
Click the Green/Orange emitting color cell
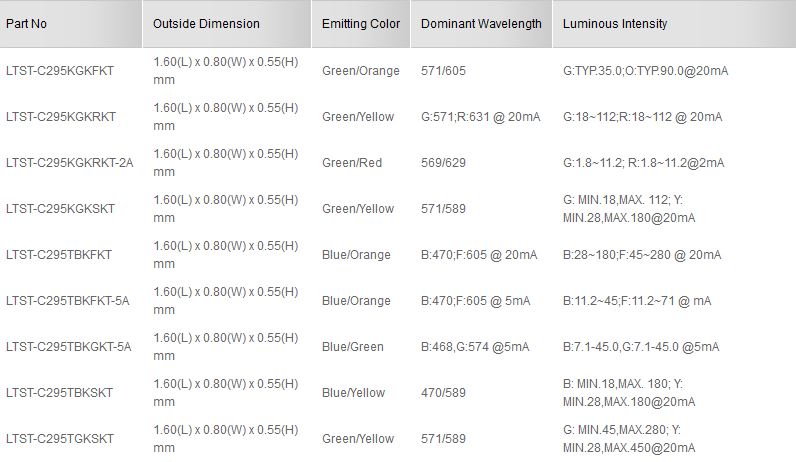point(361,71)
